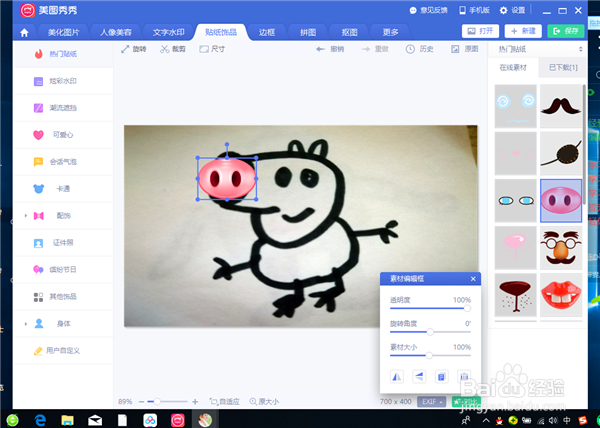This screenshot has height=428, width=600.
Task: Open the 炫彩水印 sticker category
Action: pos(63,81)
